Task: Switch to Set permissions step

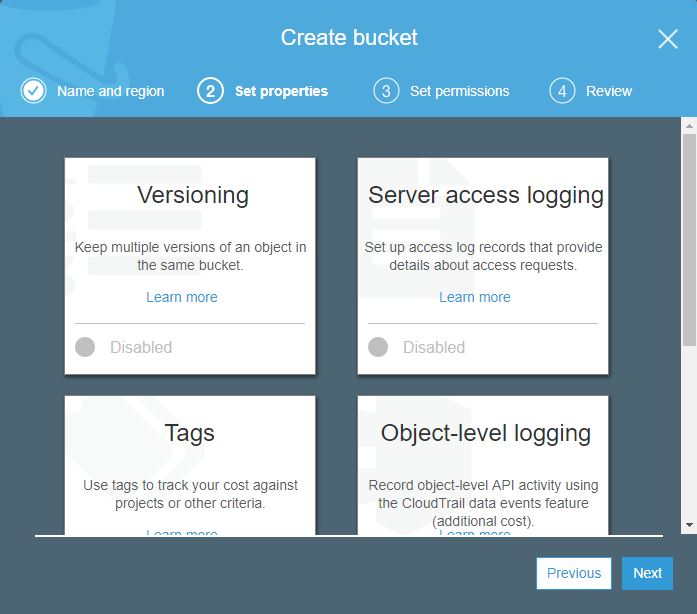Action: coord(459,91)
